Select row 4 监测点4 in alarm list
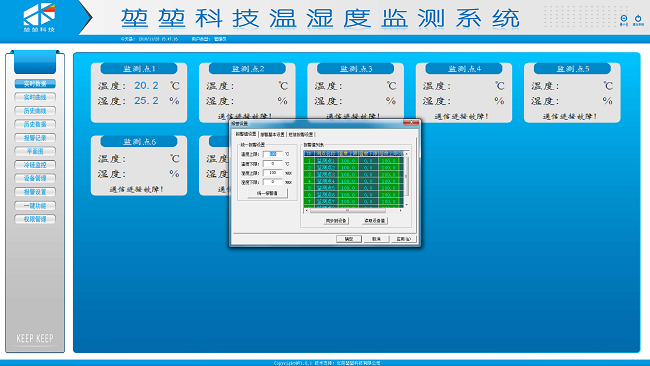Screen dimensions: 650x366 tap(354, 181)
